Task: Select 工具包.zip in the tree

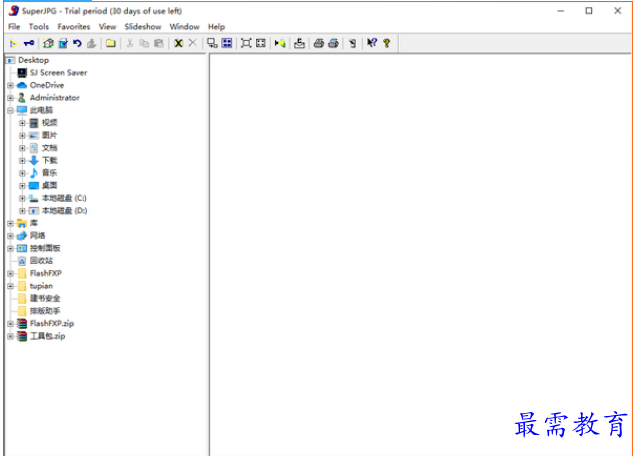Action: pos(47,336)
